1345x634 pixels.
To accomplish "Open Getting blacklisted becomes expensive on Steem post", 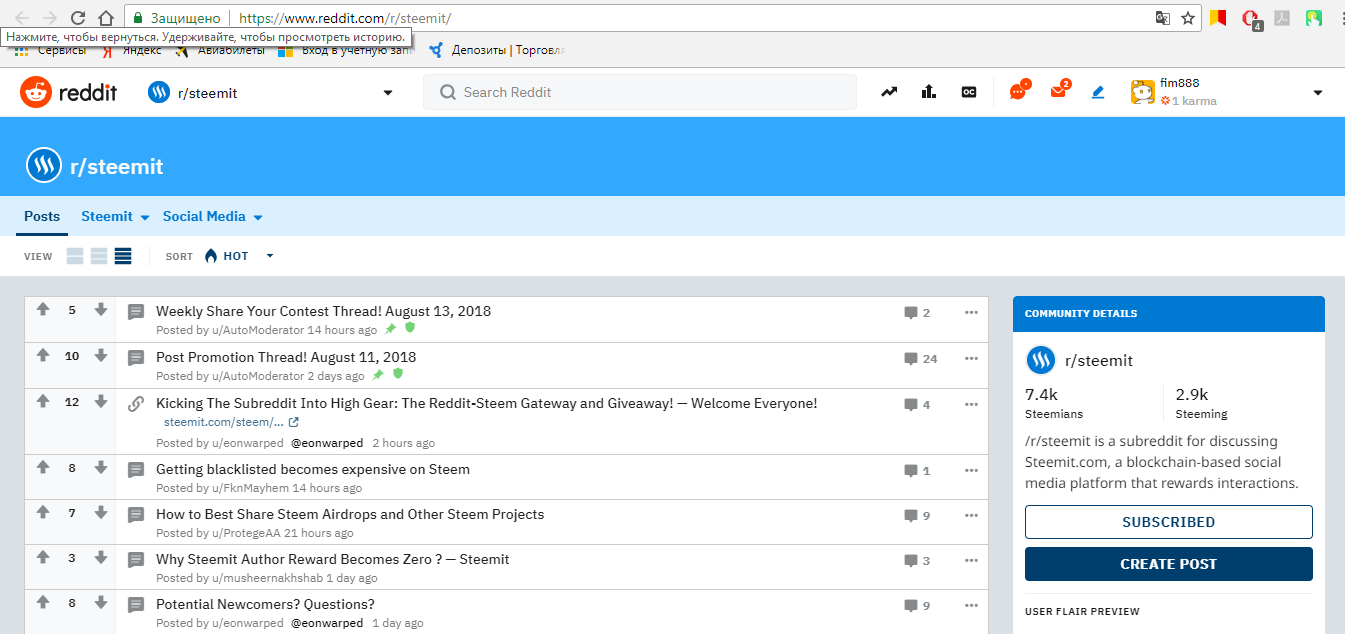I will [313, 469].
